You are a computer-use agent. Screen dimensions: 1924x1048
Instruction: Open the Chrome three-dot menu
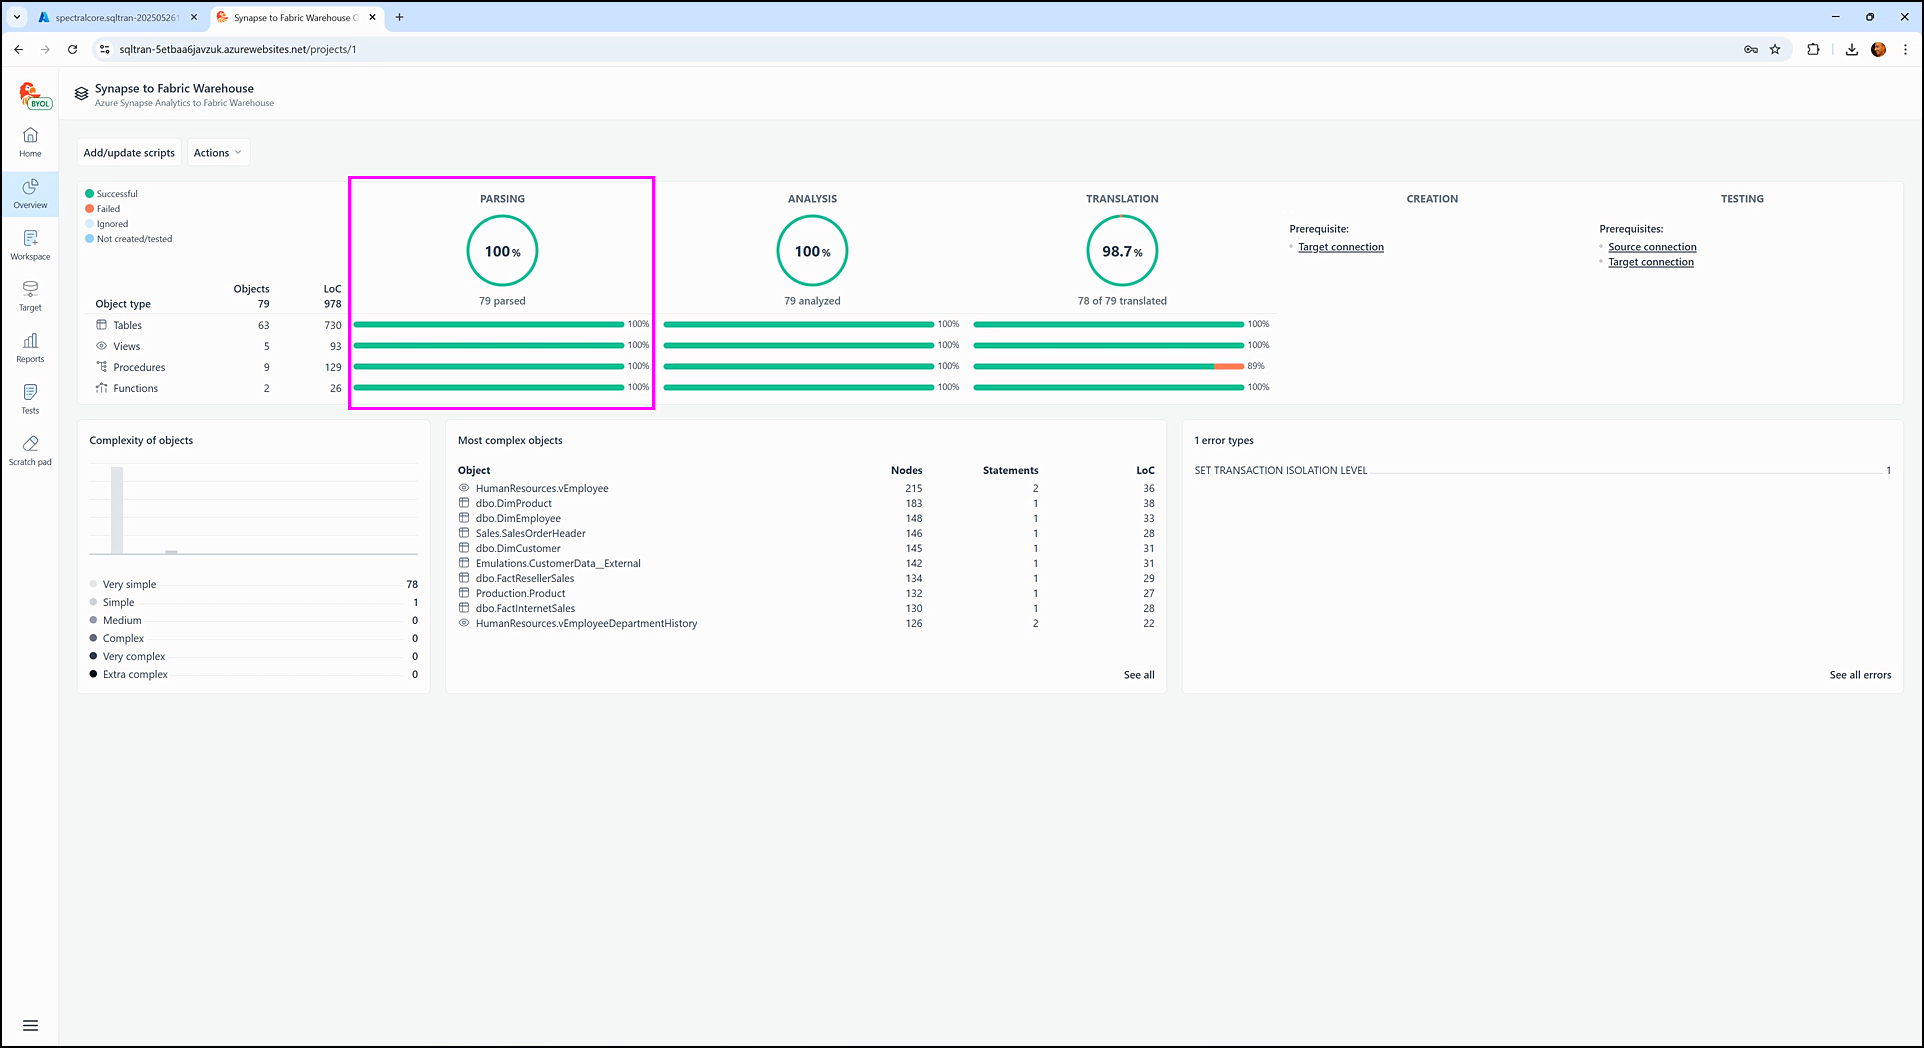point(1905,49)
